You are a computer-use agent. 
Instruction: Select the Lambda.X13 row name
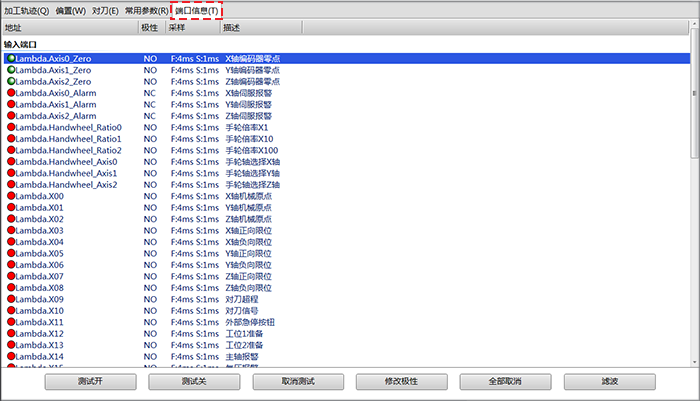(x=39, y=345)
